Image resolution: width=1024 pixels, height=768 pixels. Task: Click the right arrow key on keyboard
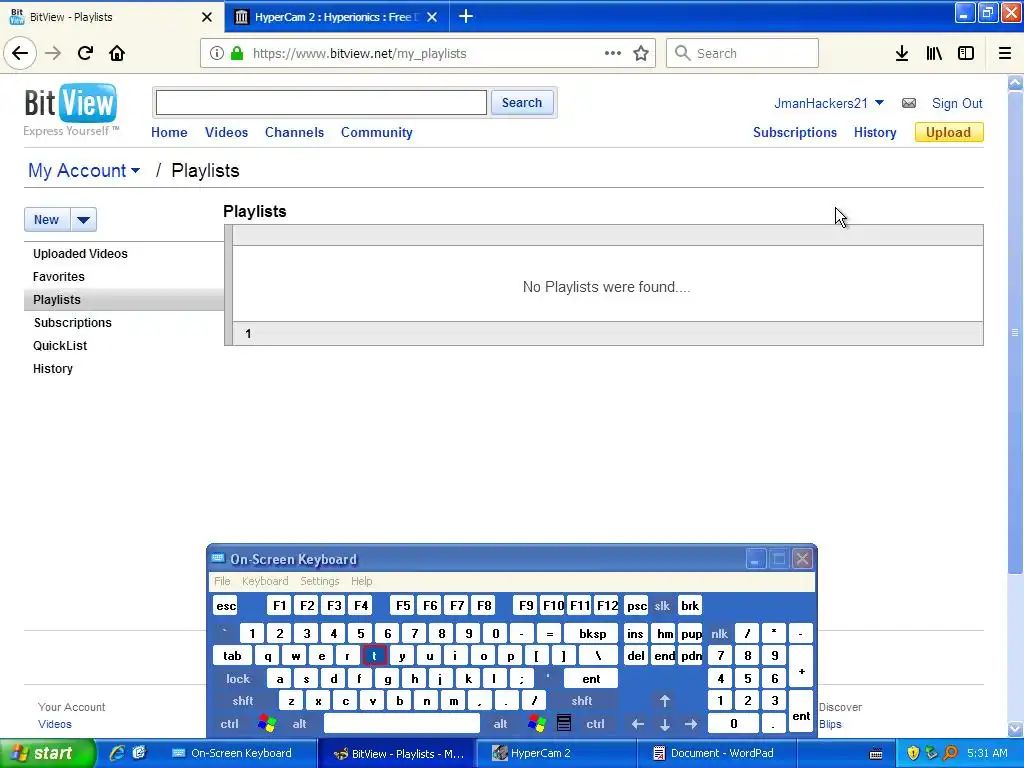point(691,724)
